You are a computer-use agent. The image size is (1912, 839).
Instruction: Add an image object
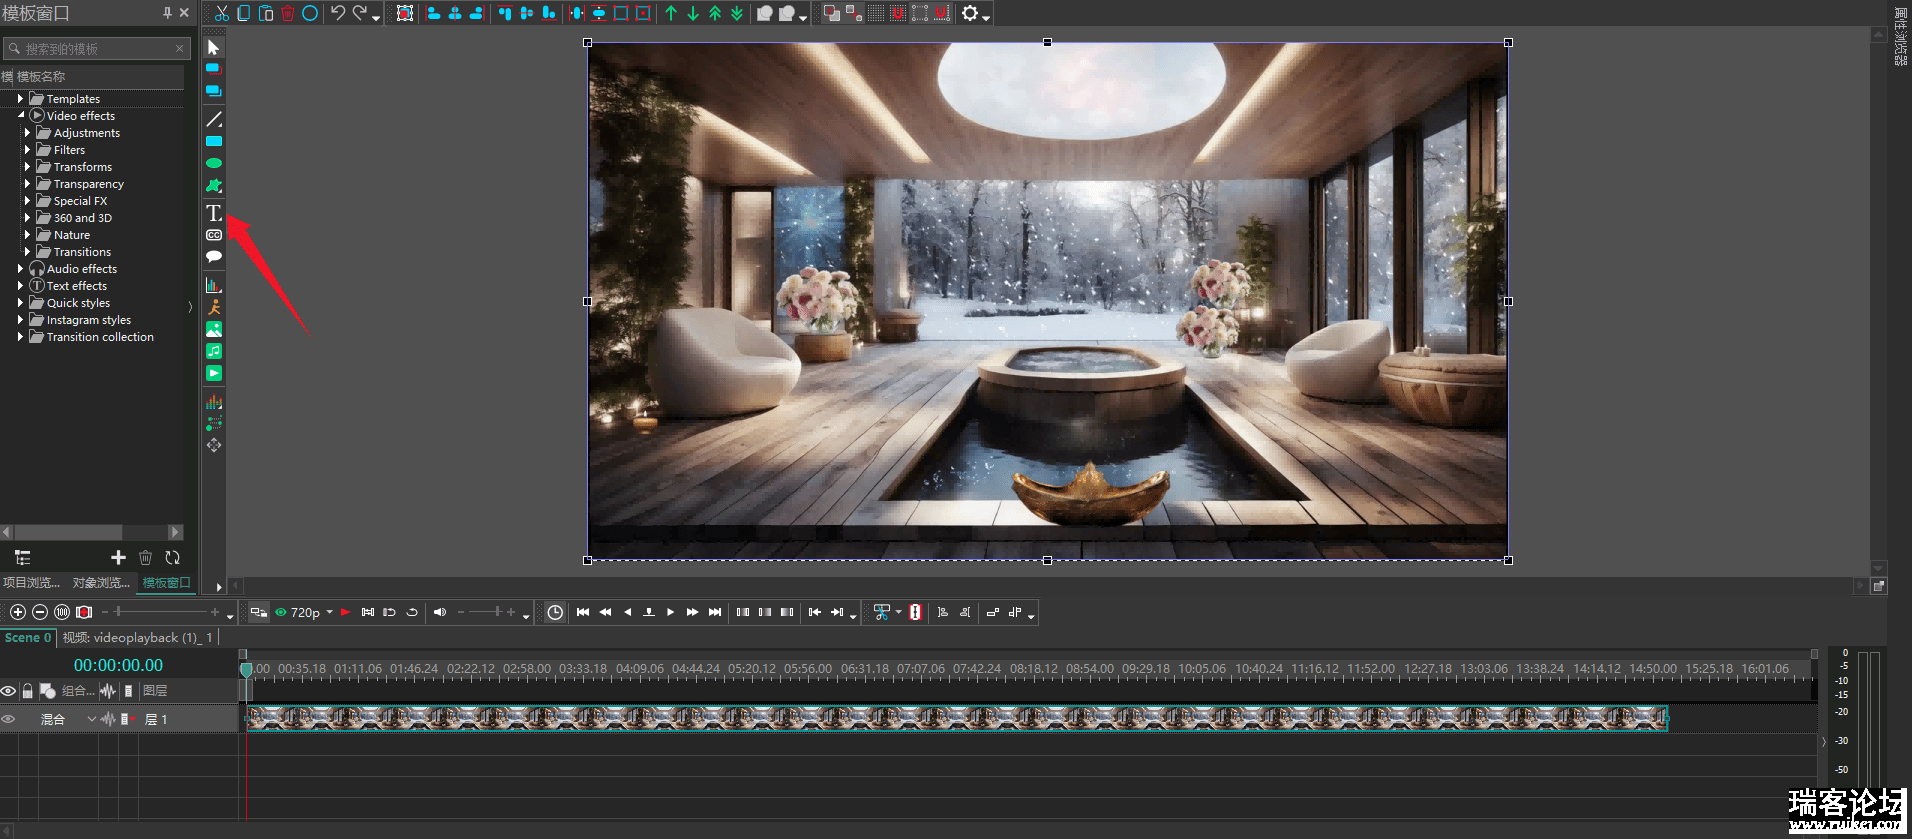214,329
